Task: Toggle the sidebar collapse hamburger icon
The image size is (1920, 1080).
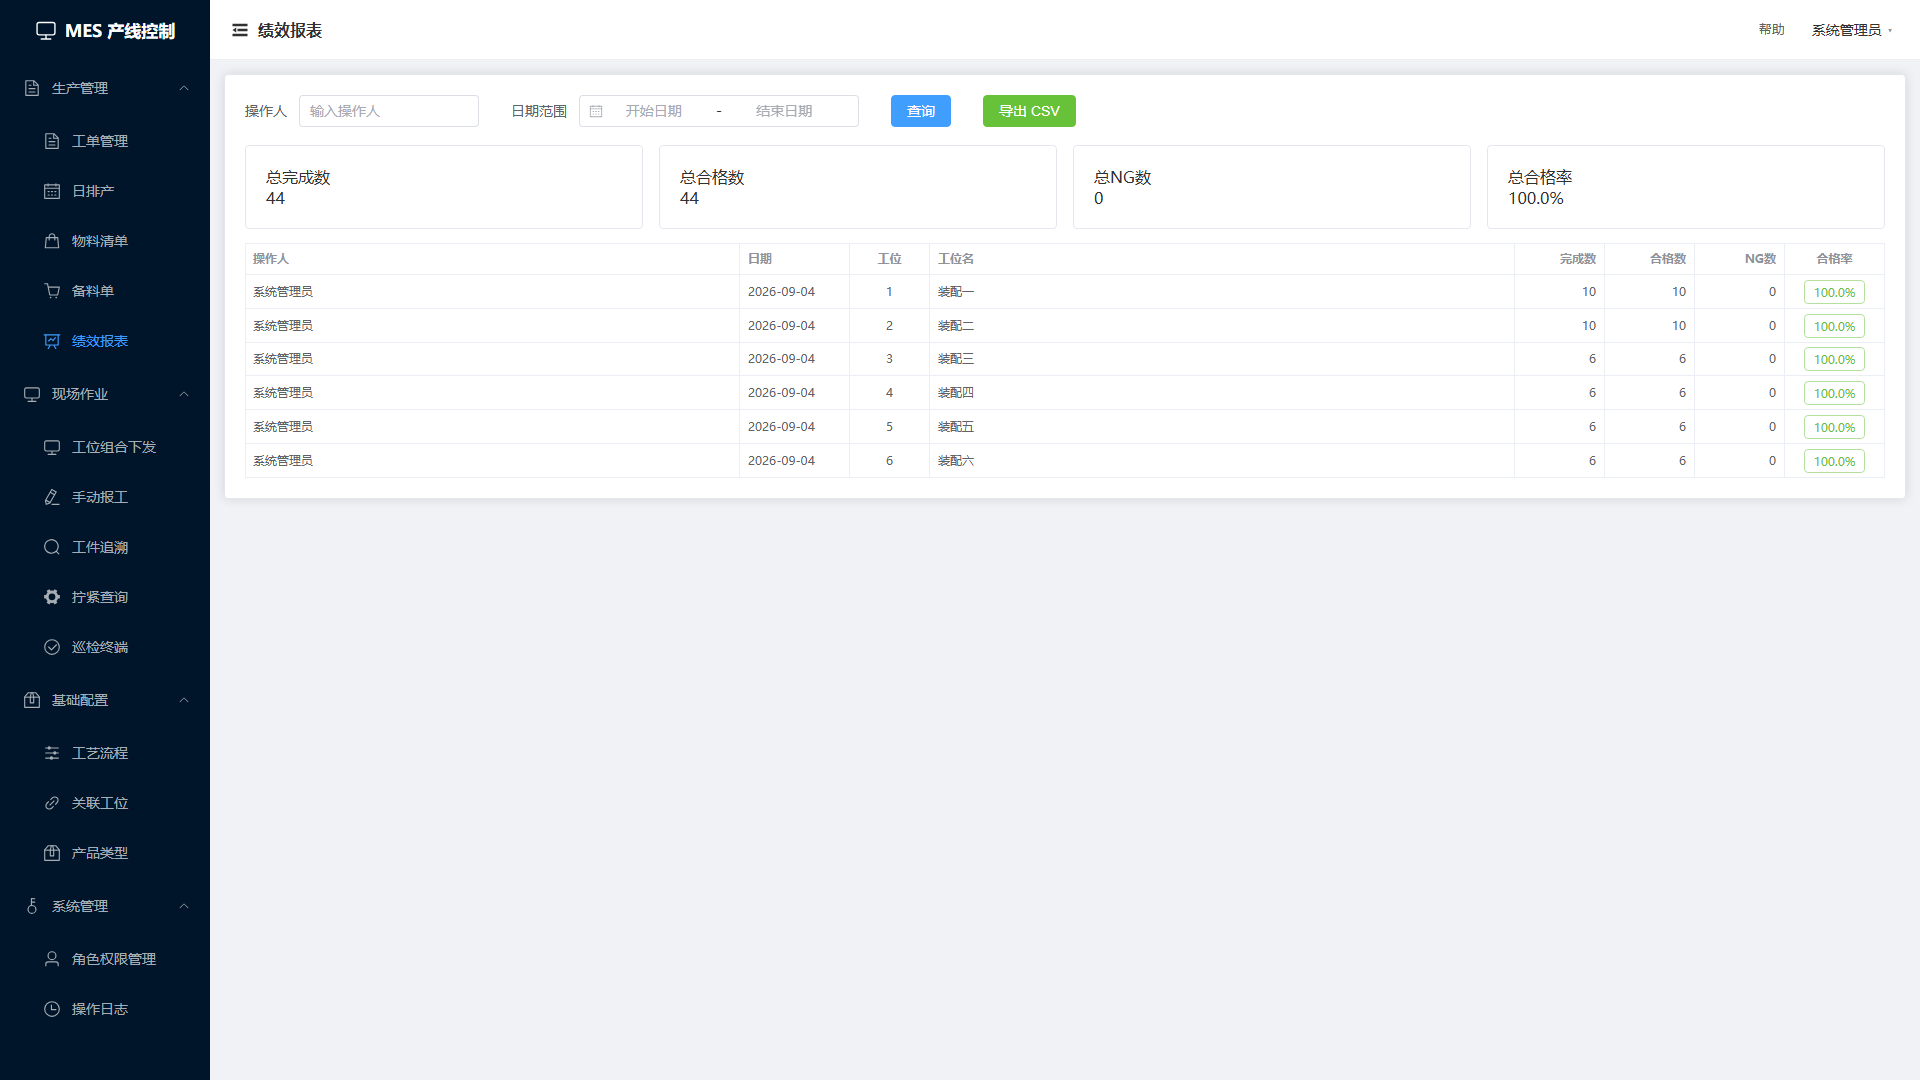Action: 240,30
